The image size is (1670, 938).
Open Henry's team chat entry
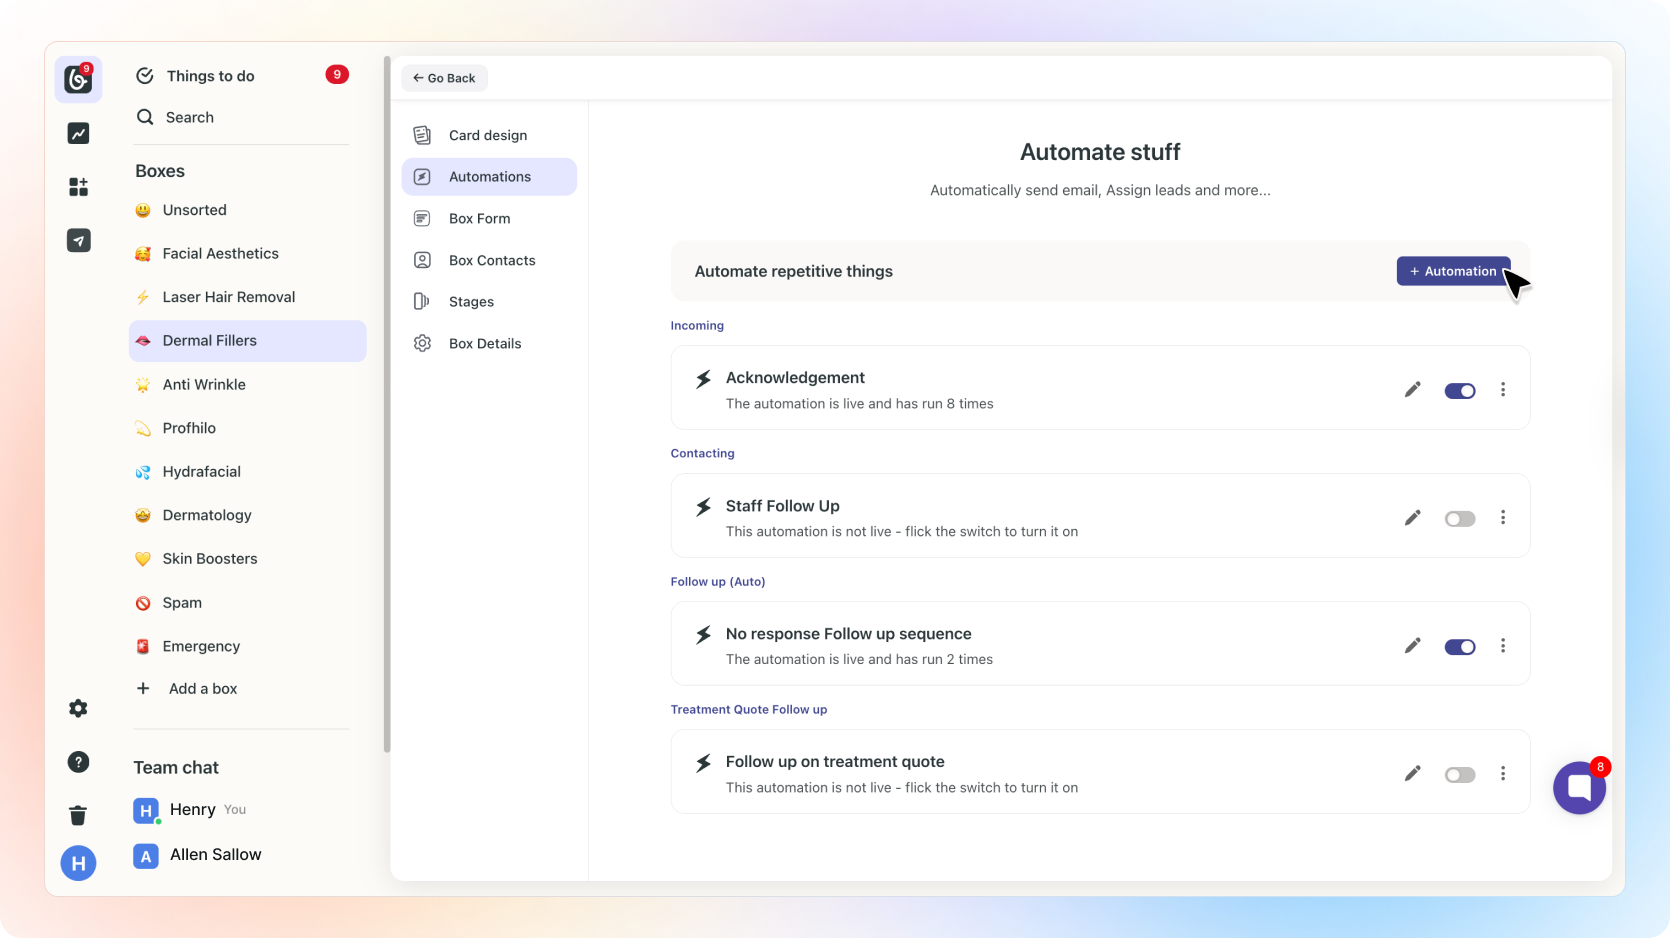(x=190, y=810)
